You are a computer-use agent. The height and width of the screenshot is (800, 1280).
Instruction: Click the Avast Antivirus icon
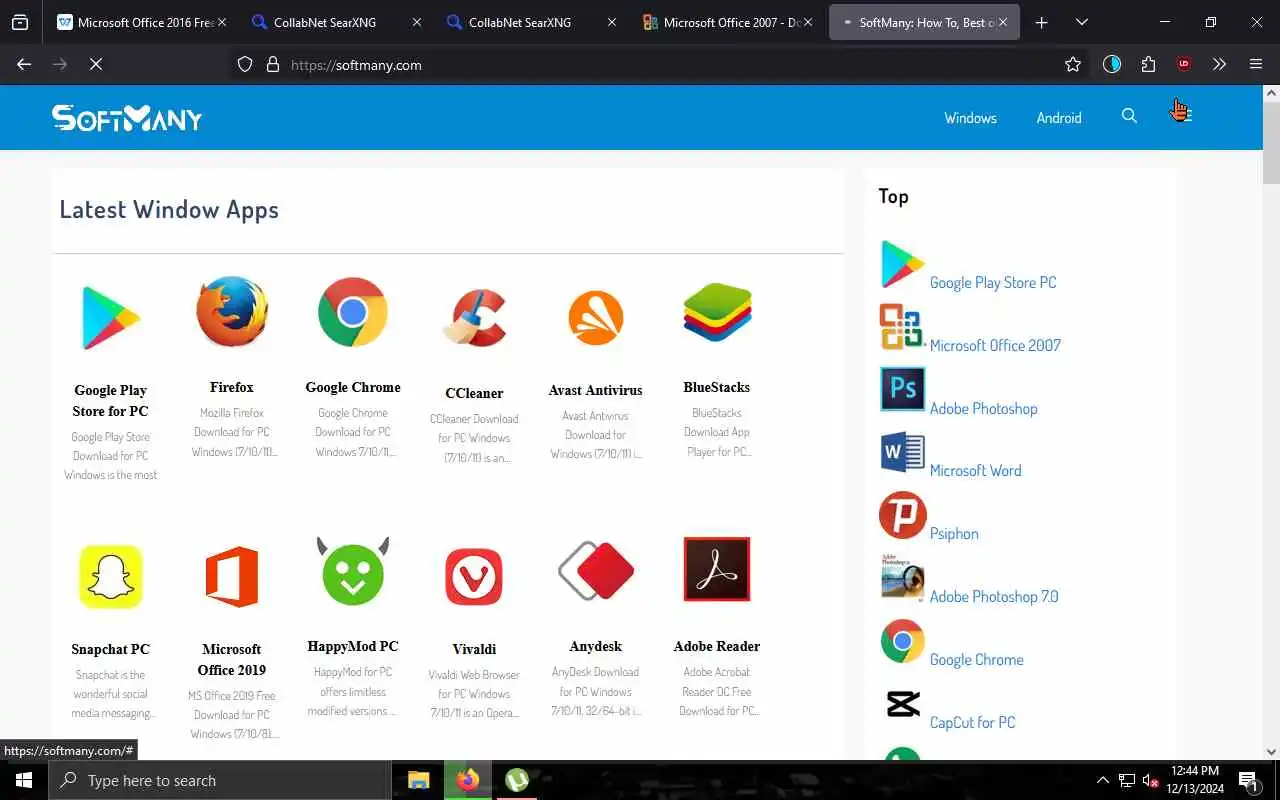[x=596, y=317]
